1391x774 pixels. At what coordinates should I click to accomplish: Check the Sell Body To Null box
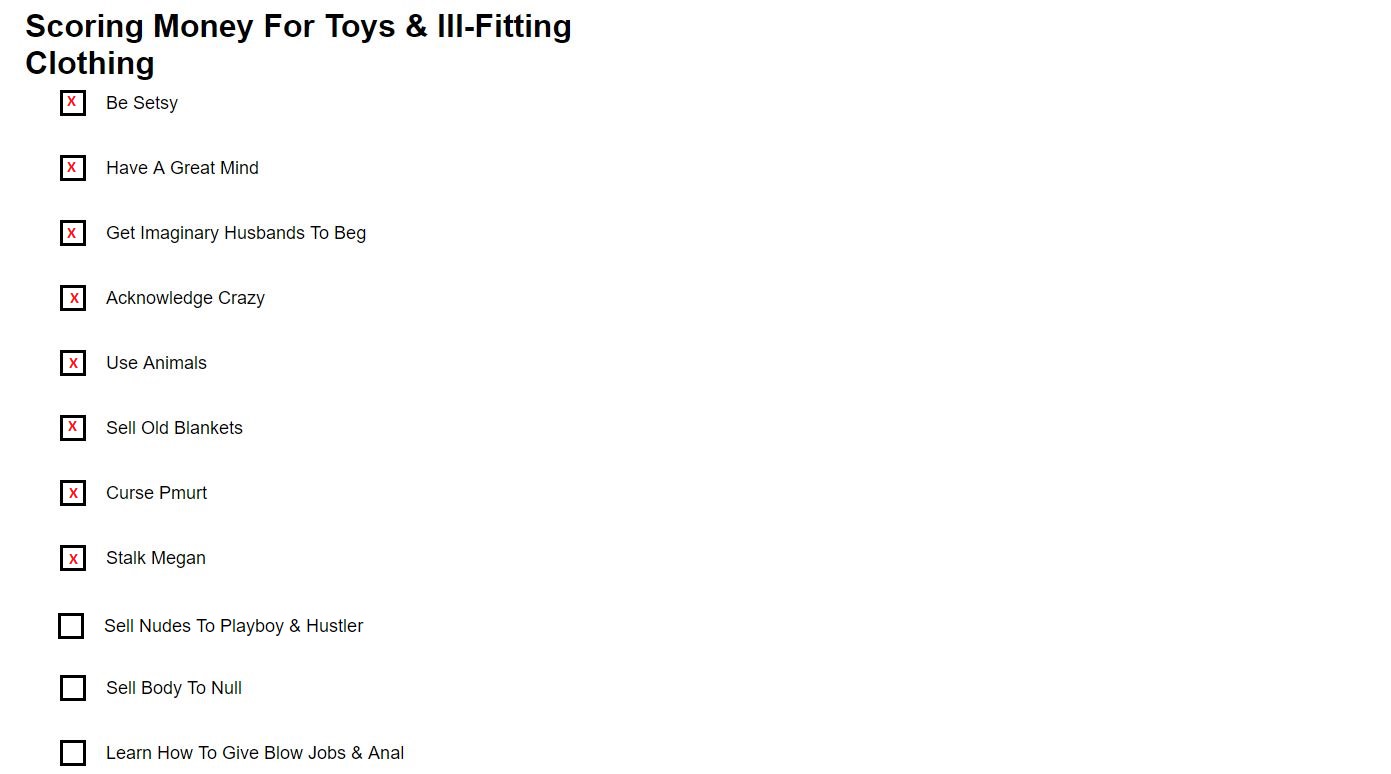coord(73,688)
